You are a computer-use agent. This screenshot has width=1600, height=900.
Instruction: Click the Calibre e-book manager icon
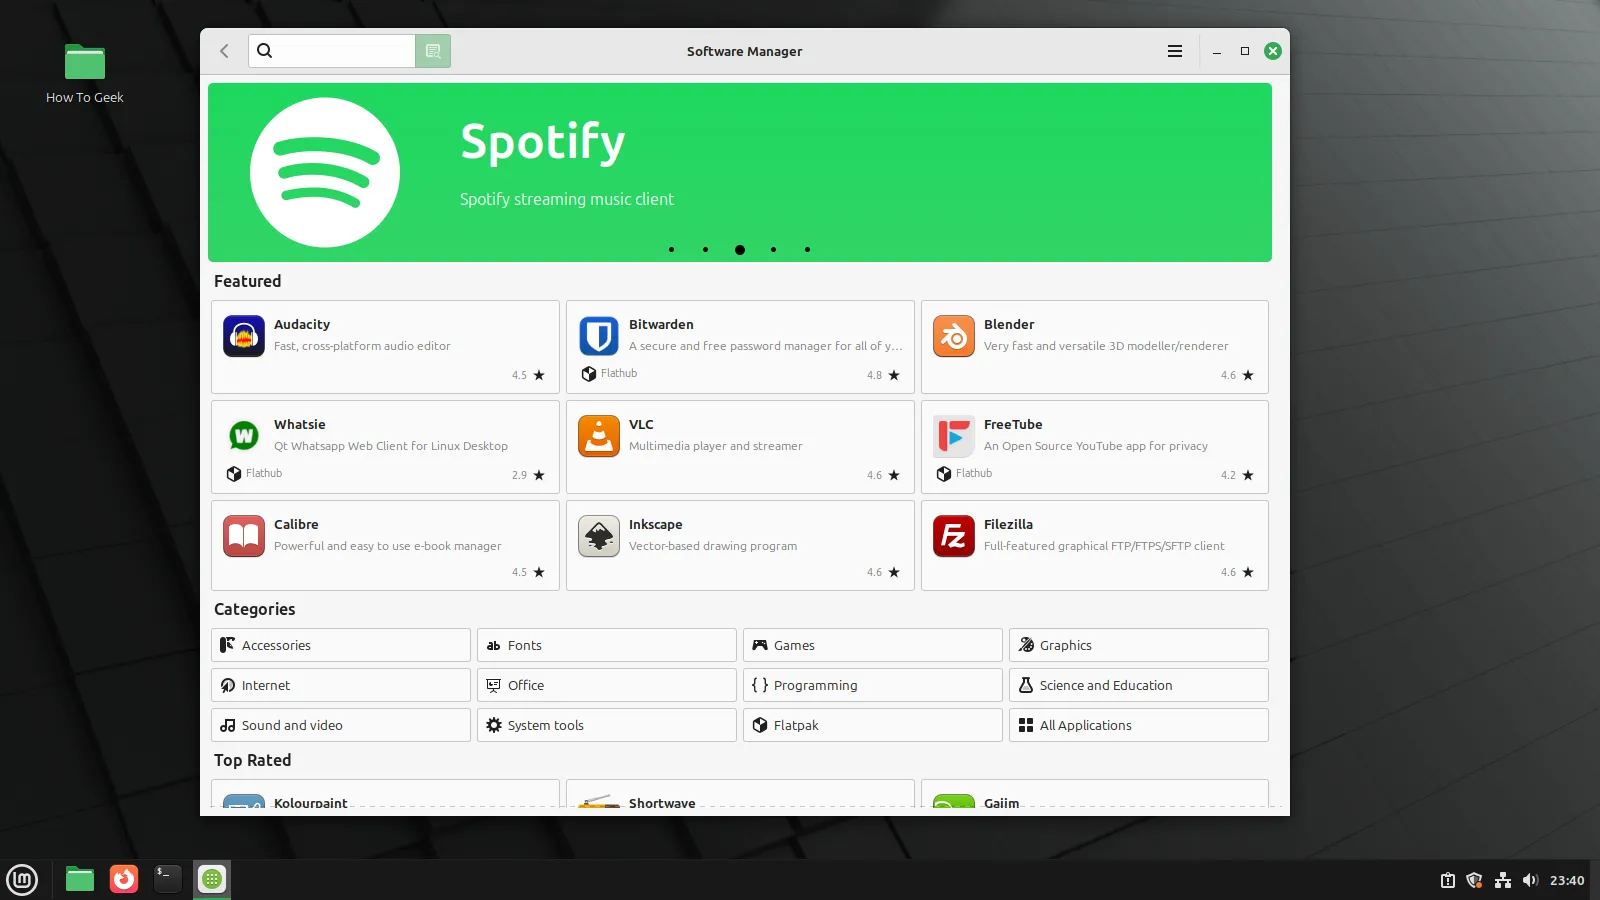(x=243, y=536)
